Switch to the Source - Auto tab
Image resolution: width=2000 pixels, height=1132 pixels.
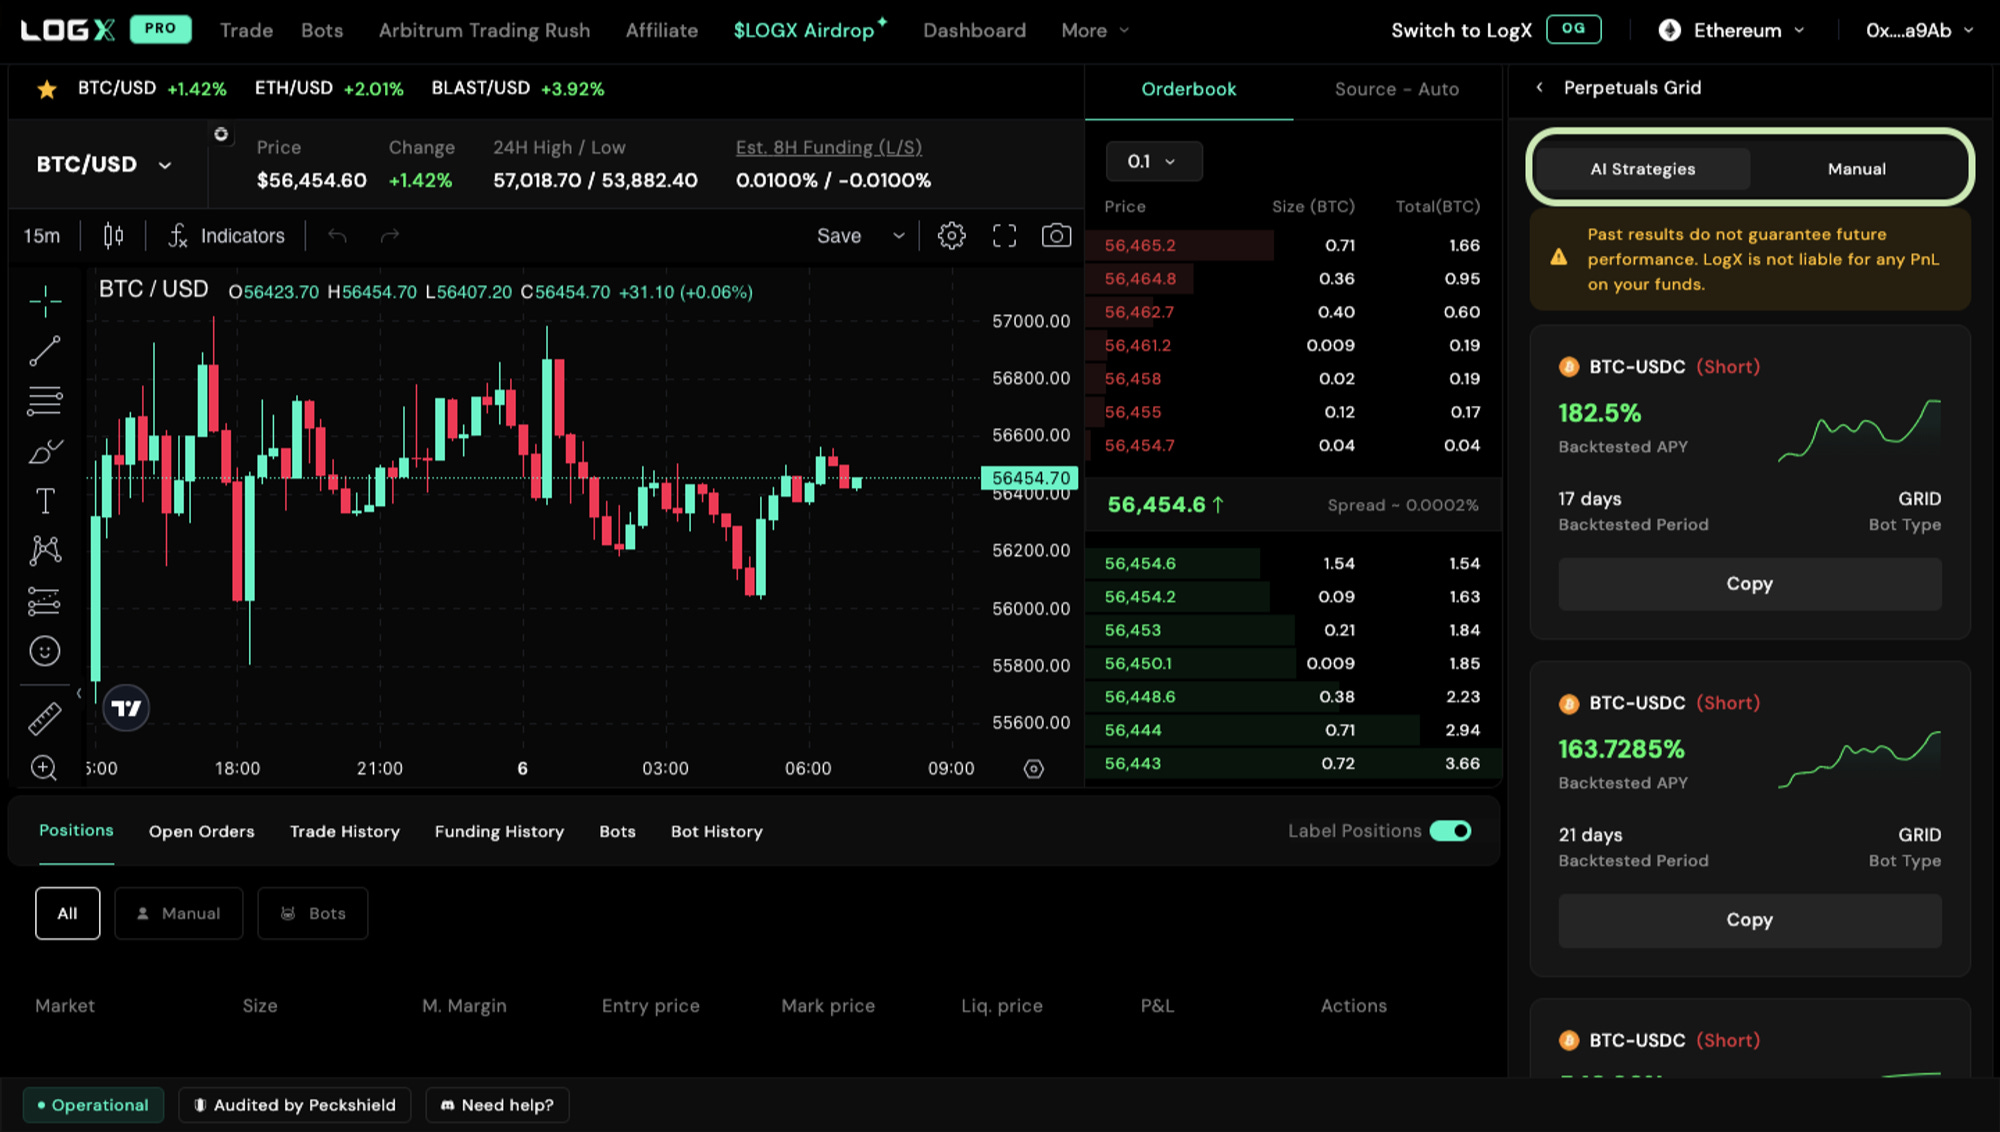[1396, 90]
